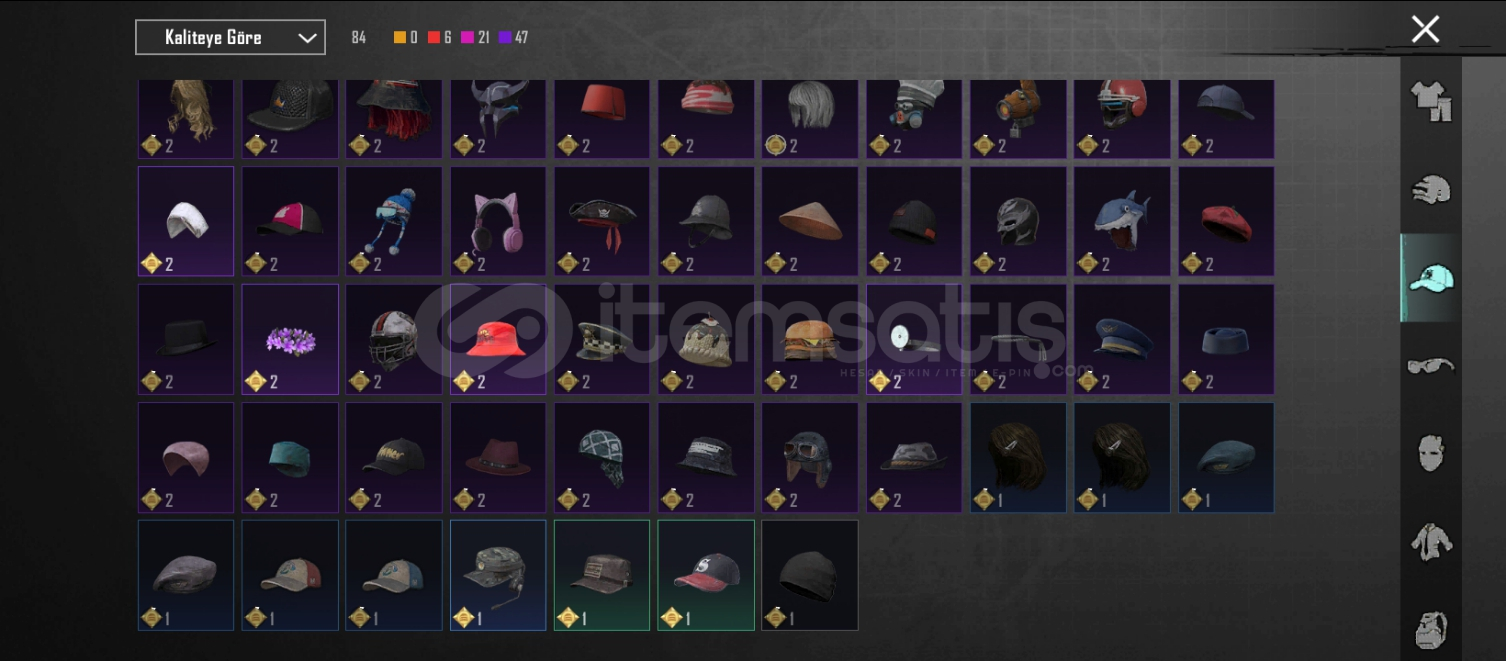The image size is (1506, 661).
Task: Open the Kaliteye Göre sort dropdown
Action: (230, 38)
